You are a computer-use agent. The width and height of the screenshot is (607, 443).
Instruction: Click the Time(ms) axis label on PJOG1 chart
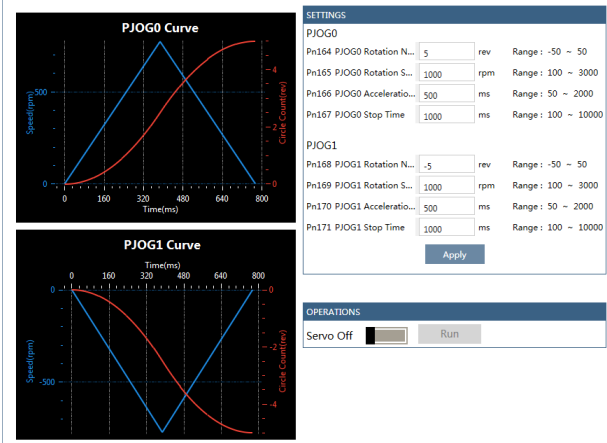(x=162, y=265)
